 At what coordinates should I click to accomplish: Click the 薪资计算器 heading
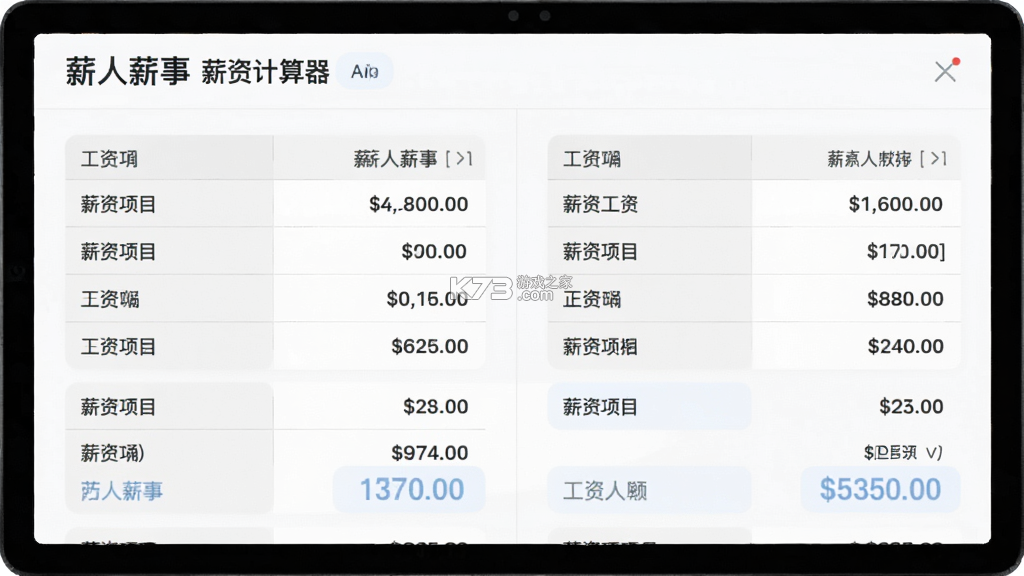pyautogui.click(x=265, y=72)
